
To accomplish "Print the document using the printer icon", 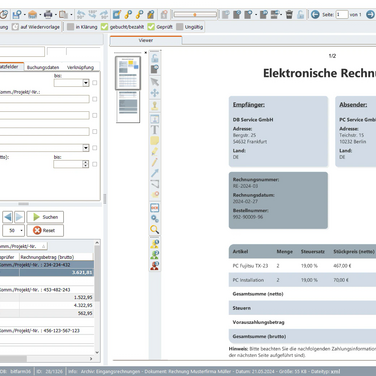I will click(x=48, y=14).
